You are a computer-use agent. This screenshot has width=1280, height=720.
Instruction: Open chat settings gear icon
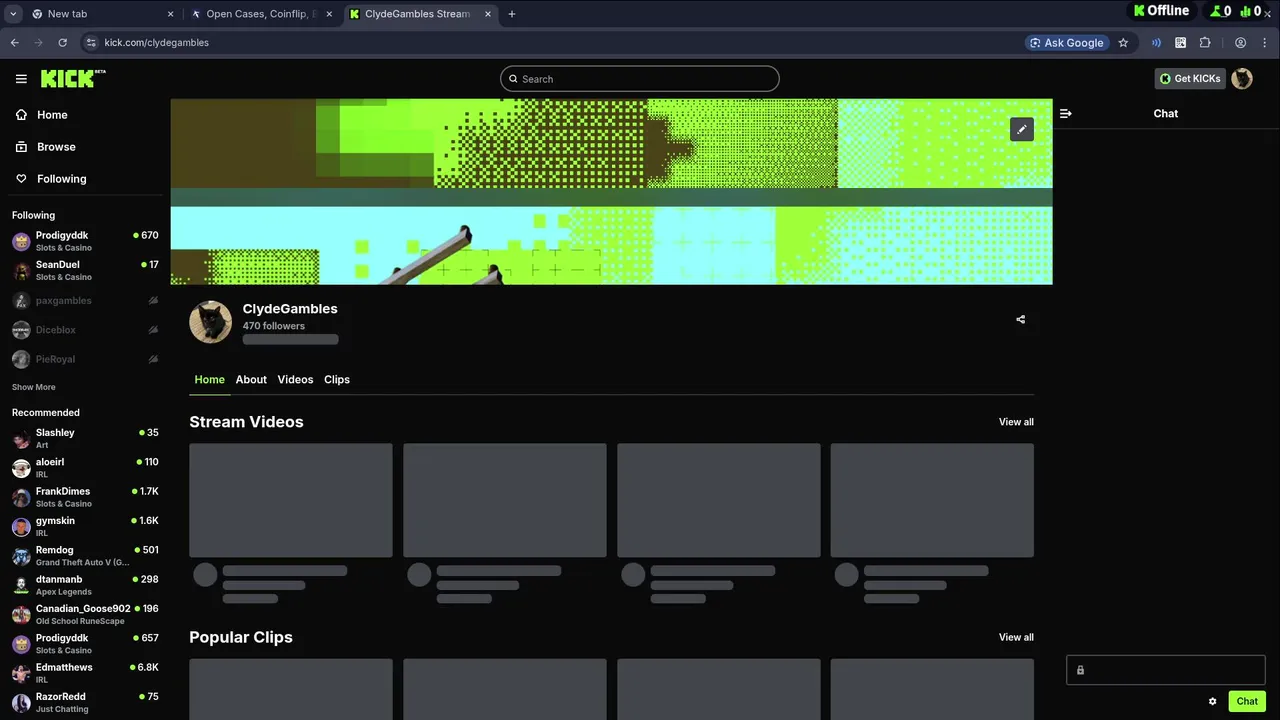point(1213,701)
